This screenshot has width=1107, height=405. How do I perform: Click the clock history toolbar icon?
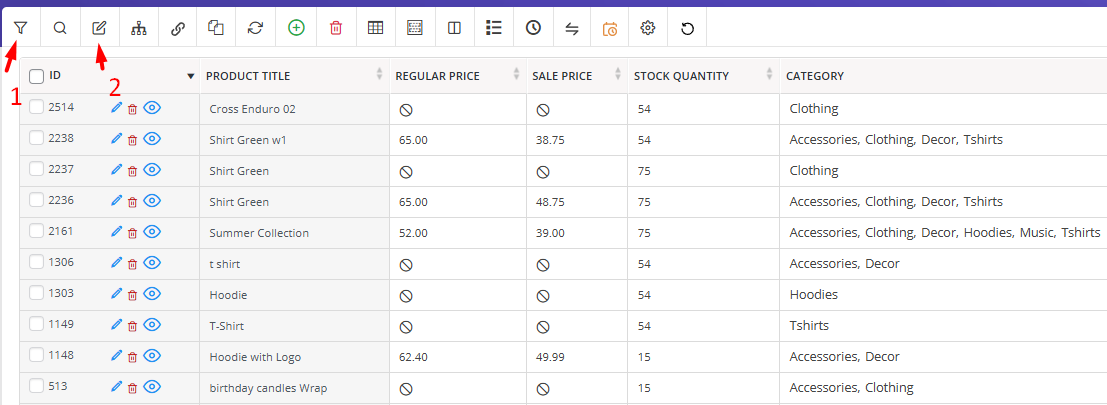tap(533, 28)
